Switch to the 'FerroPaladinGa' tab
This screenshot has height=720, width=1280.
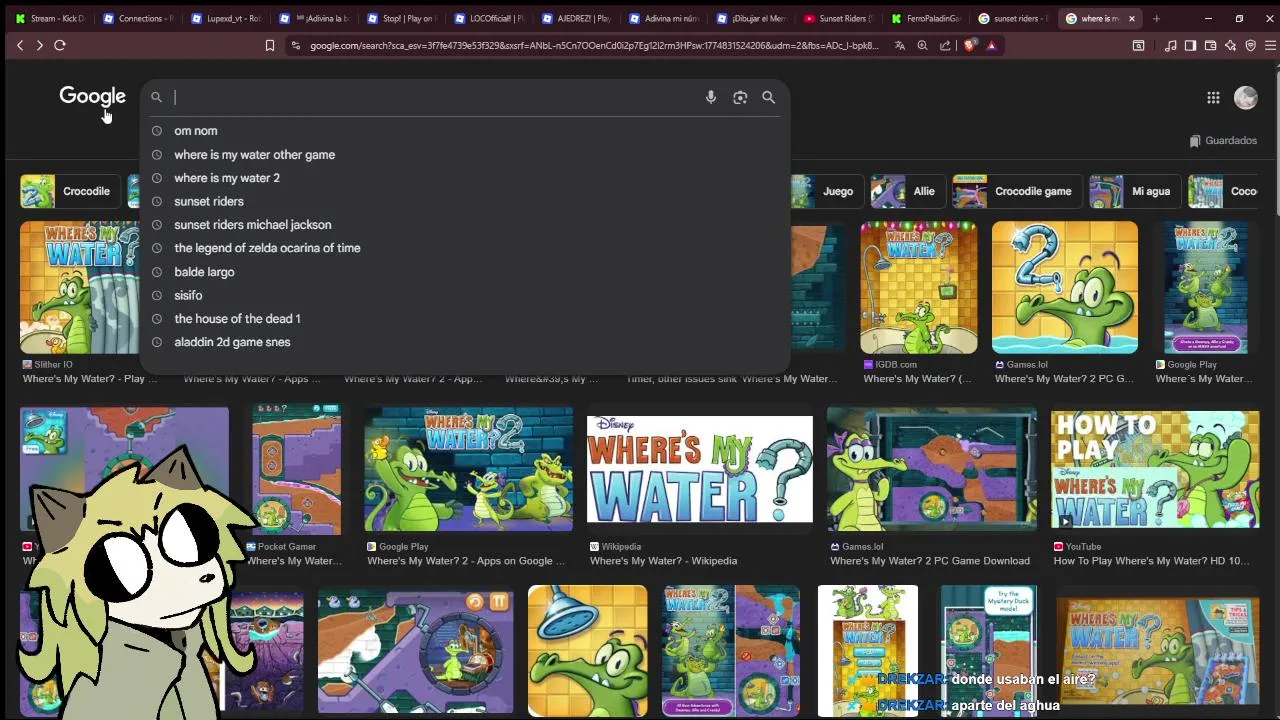(927, 18)
